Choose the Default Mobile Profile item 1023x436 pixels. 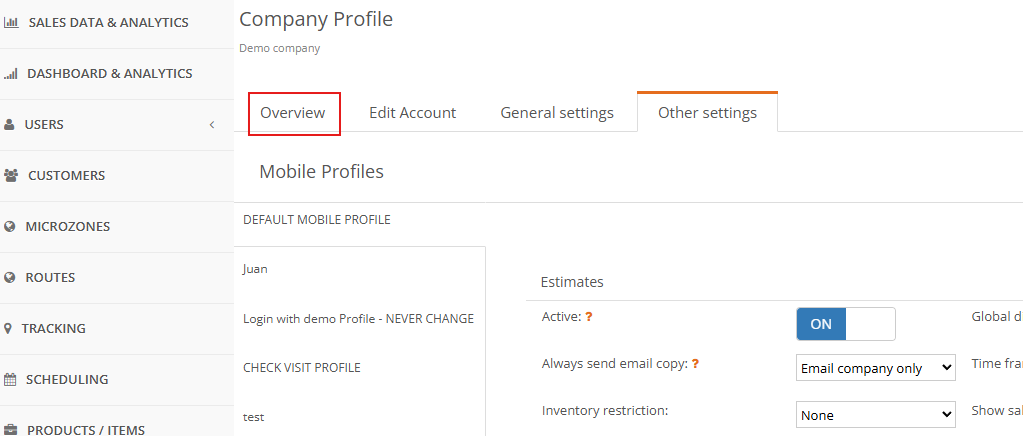(x=316, y=220)
